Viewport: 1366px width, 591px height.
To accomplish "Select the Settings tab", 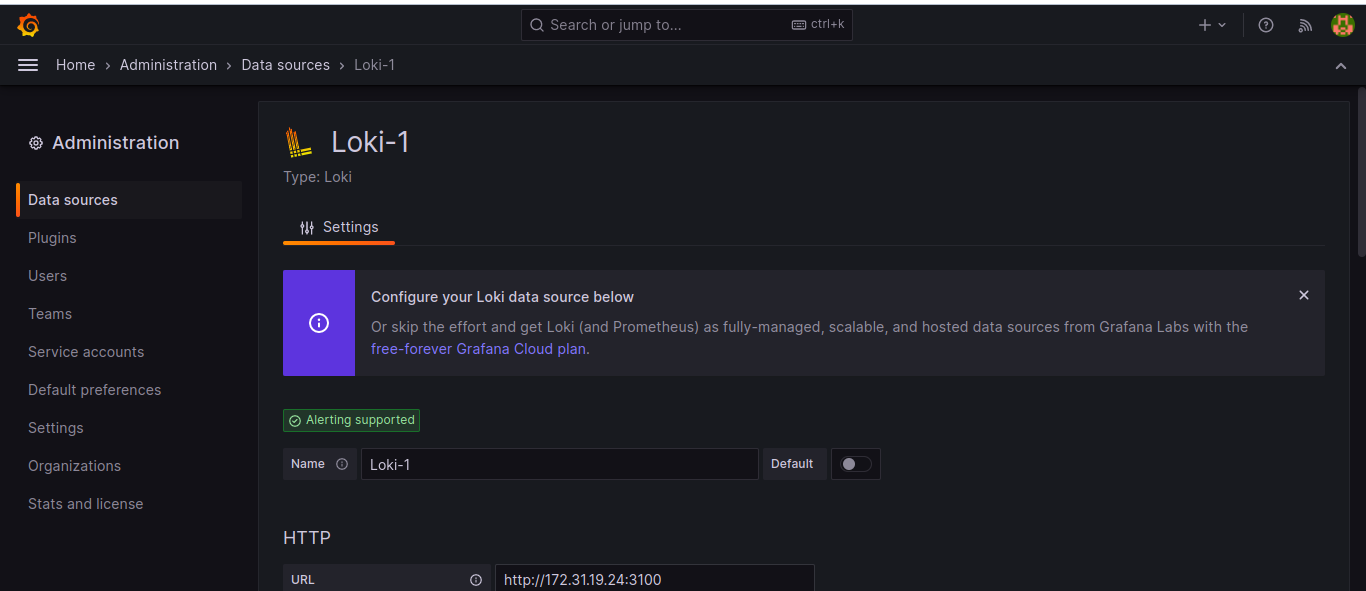I will click(339, 227).
